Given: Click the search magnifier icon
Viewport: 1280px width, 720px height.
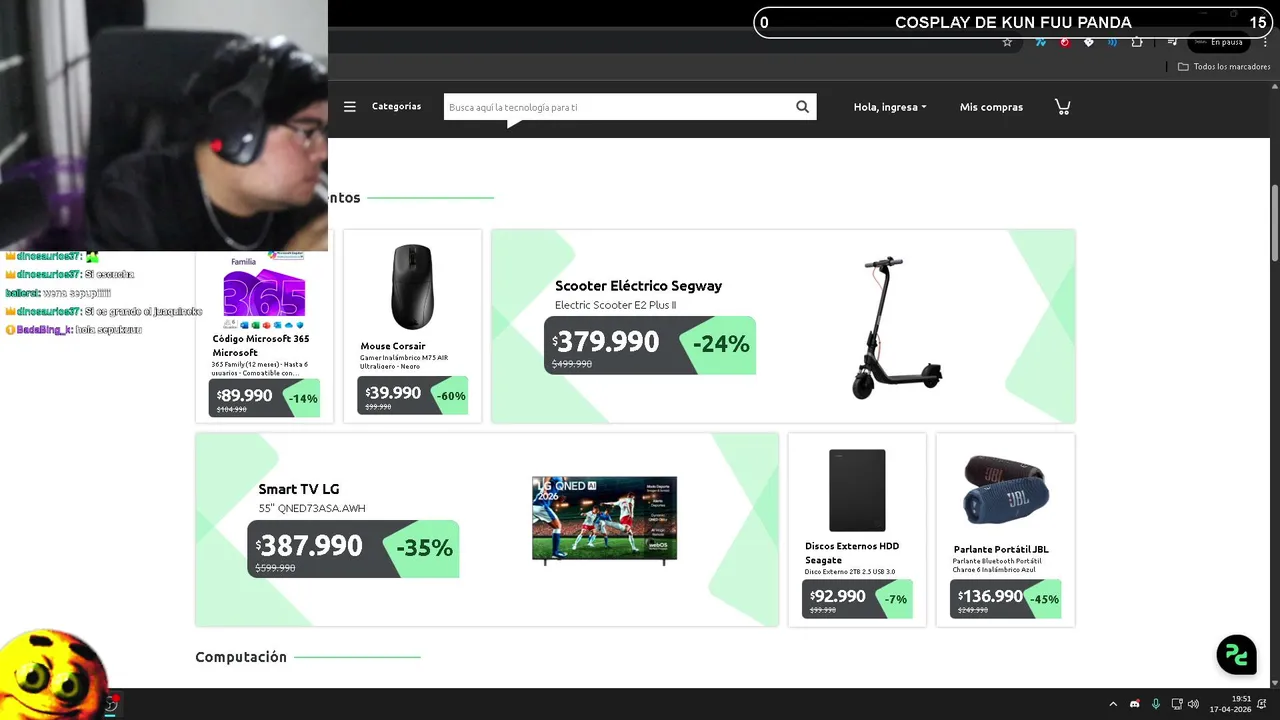Looking at the screenshot, I should (x=802, y=107).
